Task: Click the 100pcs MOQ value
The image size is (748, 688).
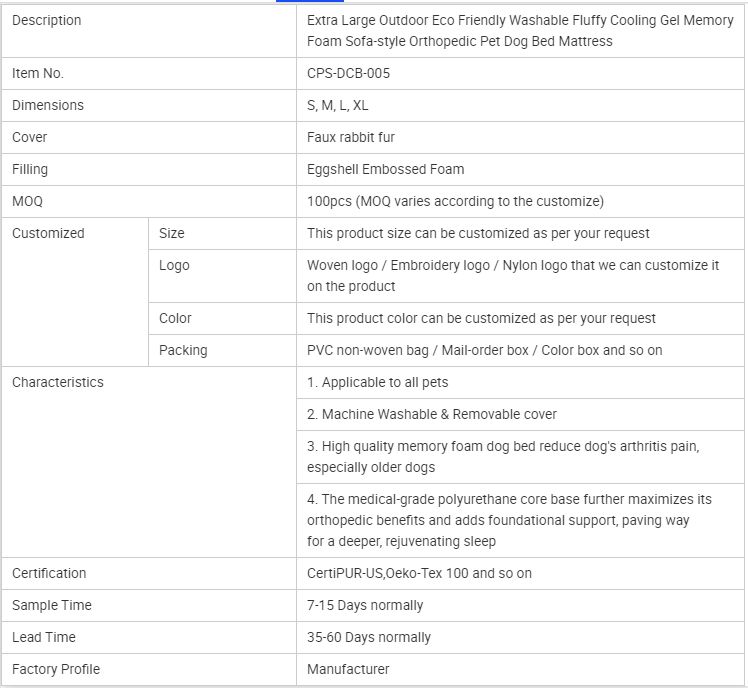Action: [x=455, y=201]
